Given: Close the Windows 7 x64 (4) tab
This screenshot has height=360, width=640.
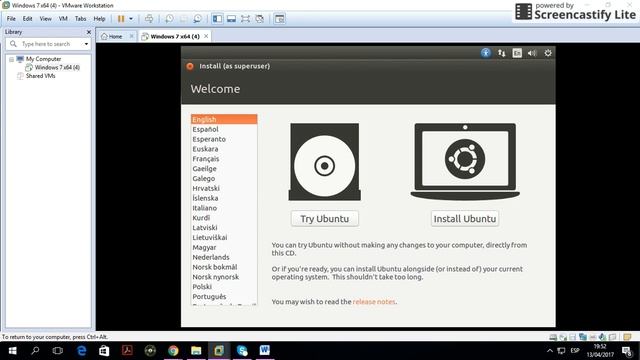Looking at the screenshot, I should (206, 36).
